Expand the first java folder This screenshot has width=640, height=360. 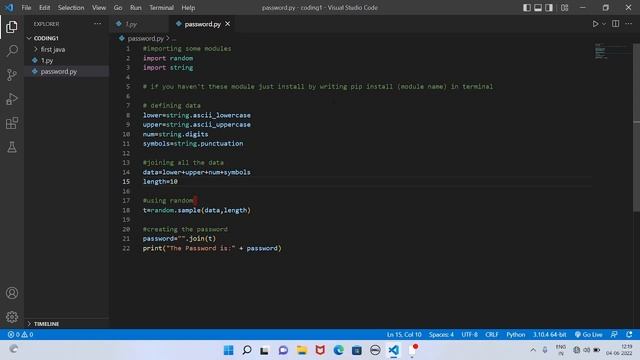(x=67, y=49)
